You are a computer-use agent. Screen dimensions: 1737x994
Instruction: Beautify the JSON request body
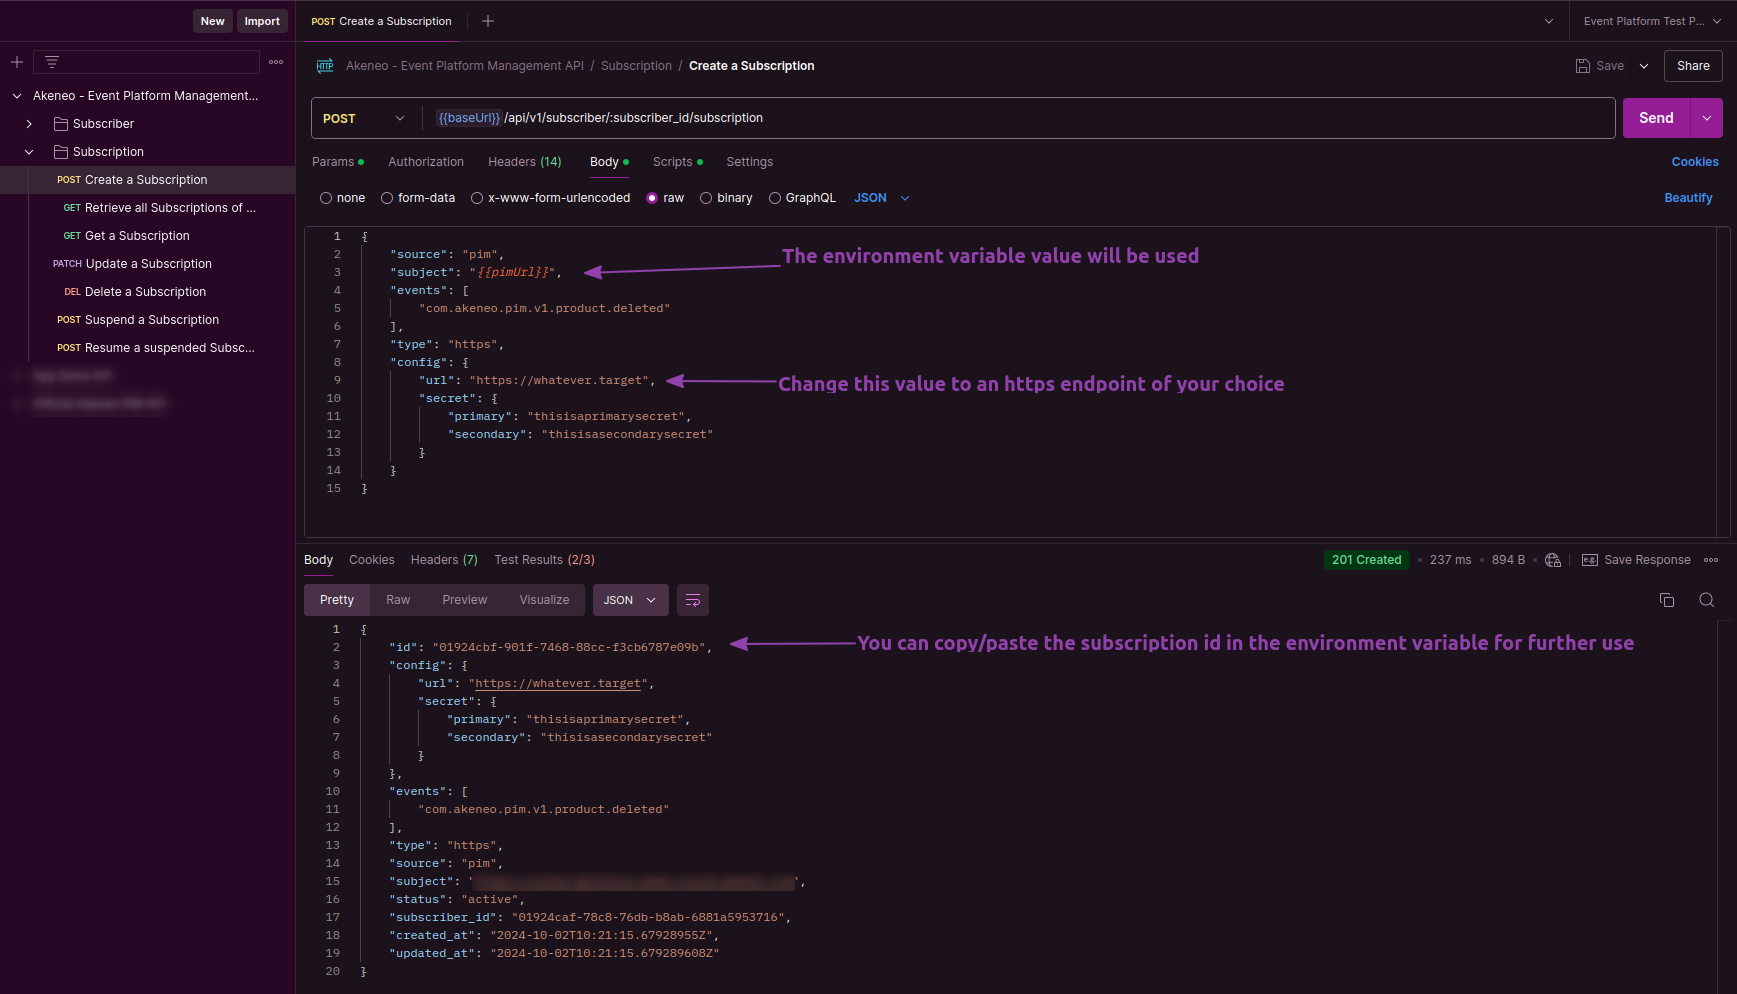click(x=1688, y=197)
